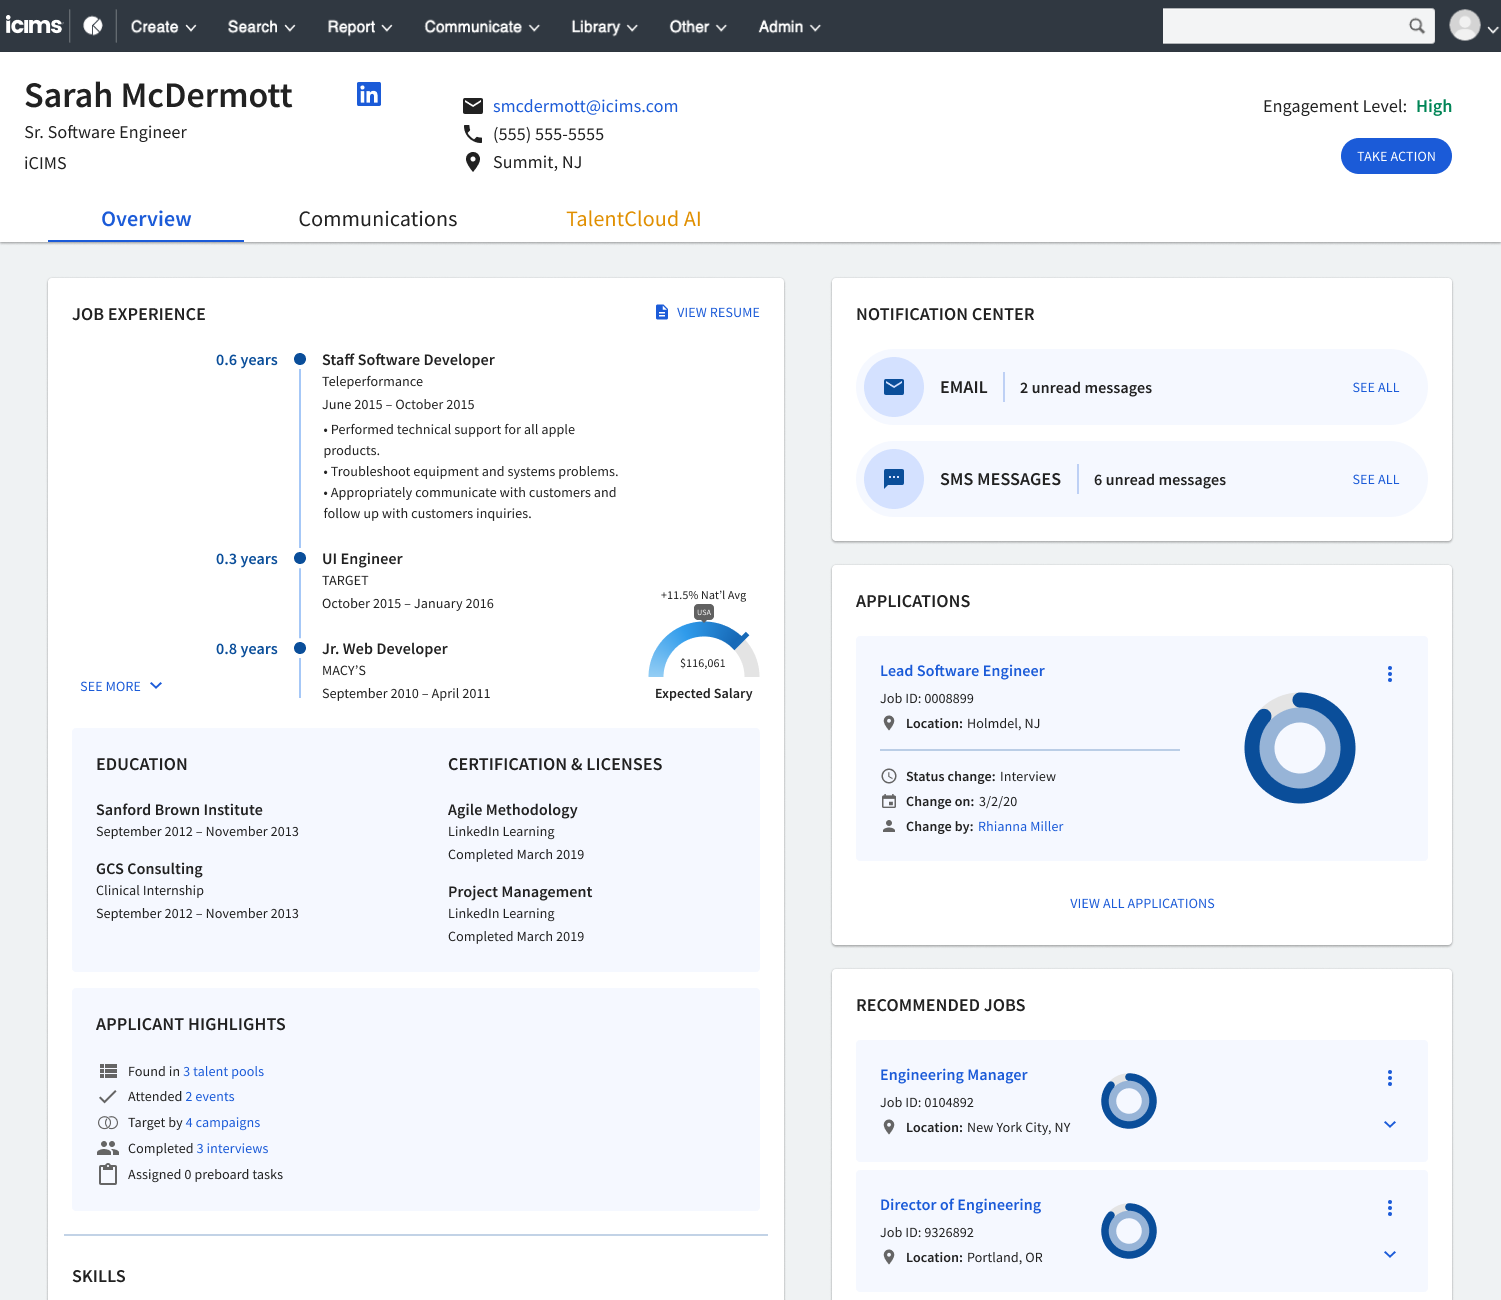The image size is (1501, 1300).
Task: Click the Lead Software Engineer match donut chart
Action: 1300,747
